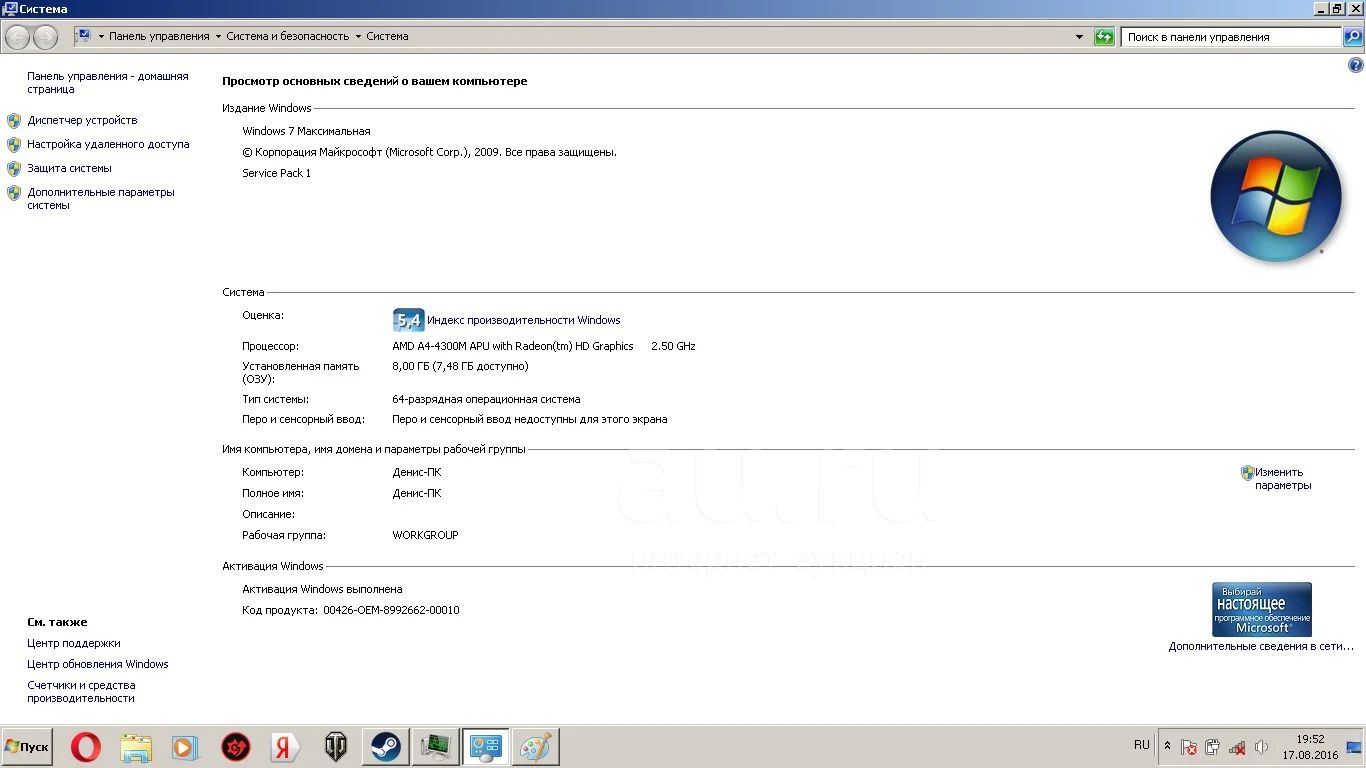This screenshot has width=1366, height=768.
Task: Click Система и безопасность in the breadcrumb
Action: click(288, 36)
